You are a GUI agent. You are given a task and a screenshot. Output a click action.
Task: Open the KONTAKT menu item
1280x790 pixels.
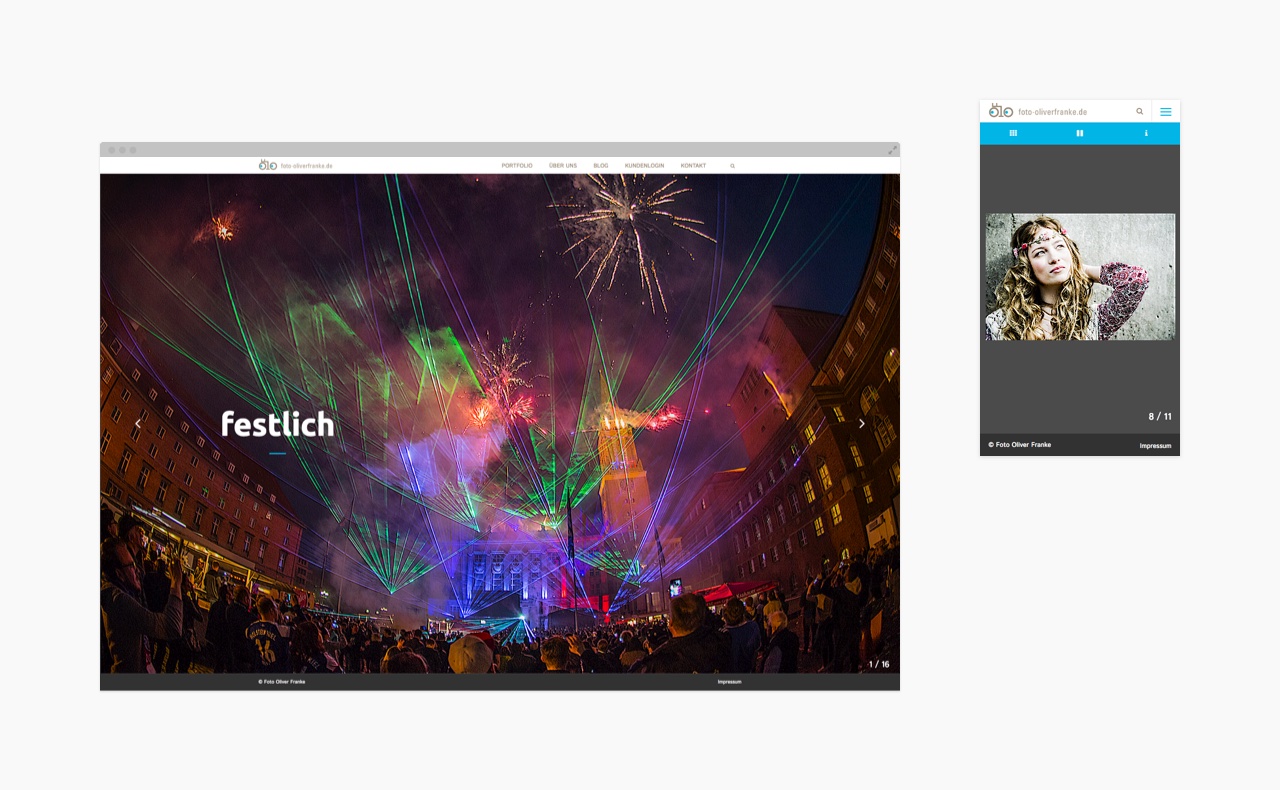[693, 165]
